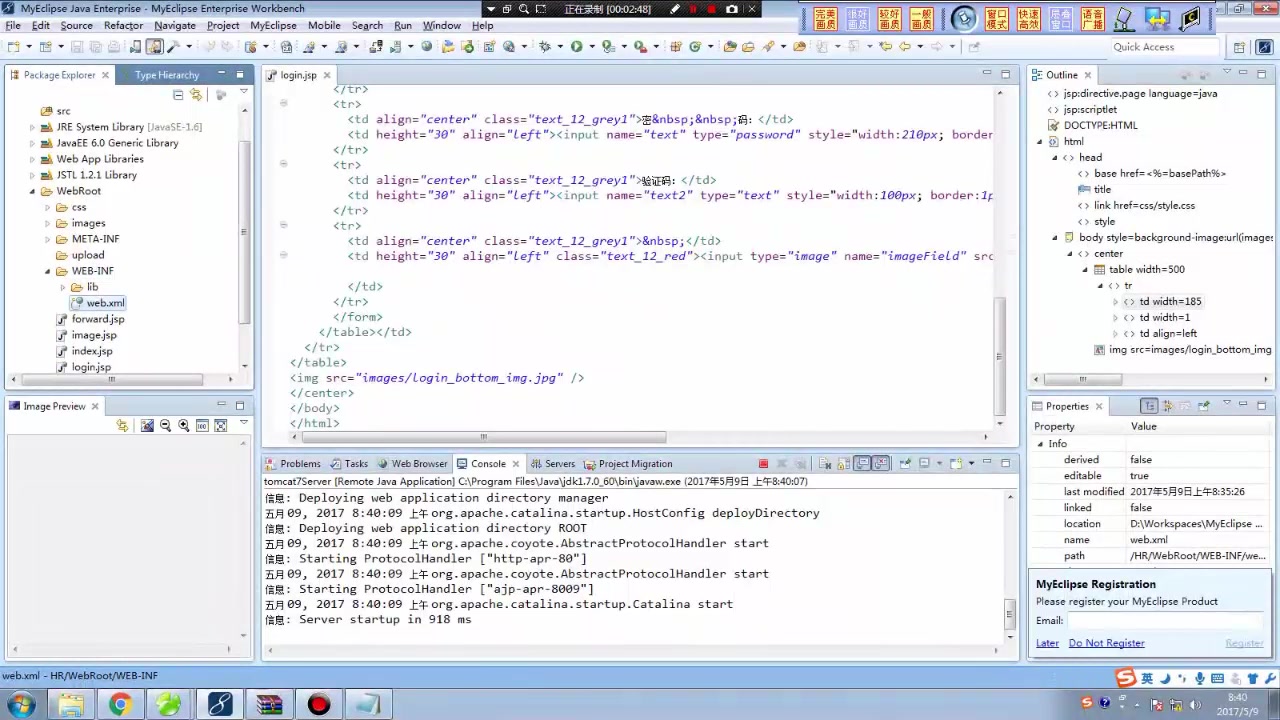This screenshot has width=1280, height=720.
Task: Open the Refactor menu
Action: coord(123,25)
